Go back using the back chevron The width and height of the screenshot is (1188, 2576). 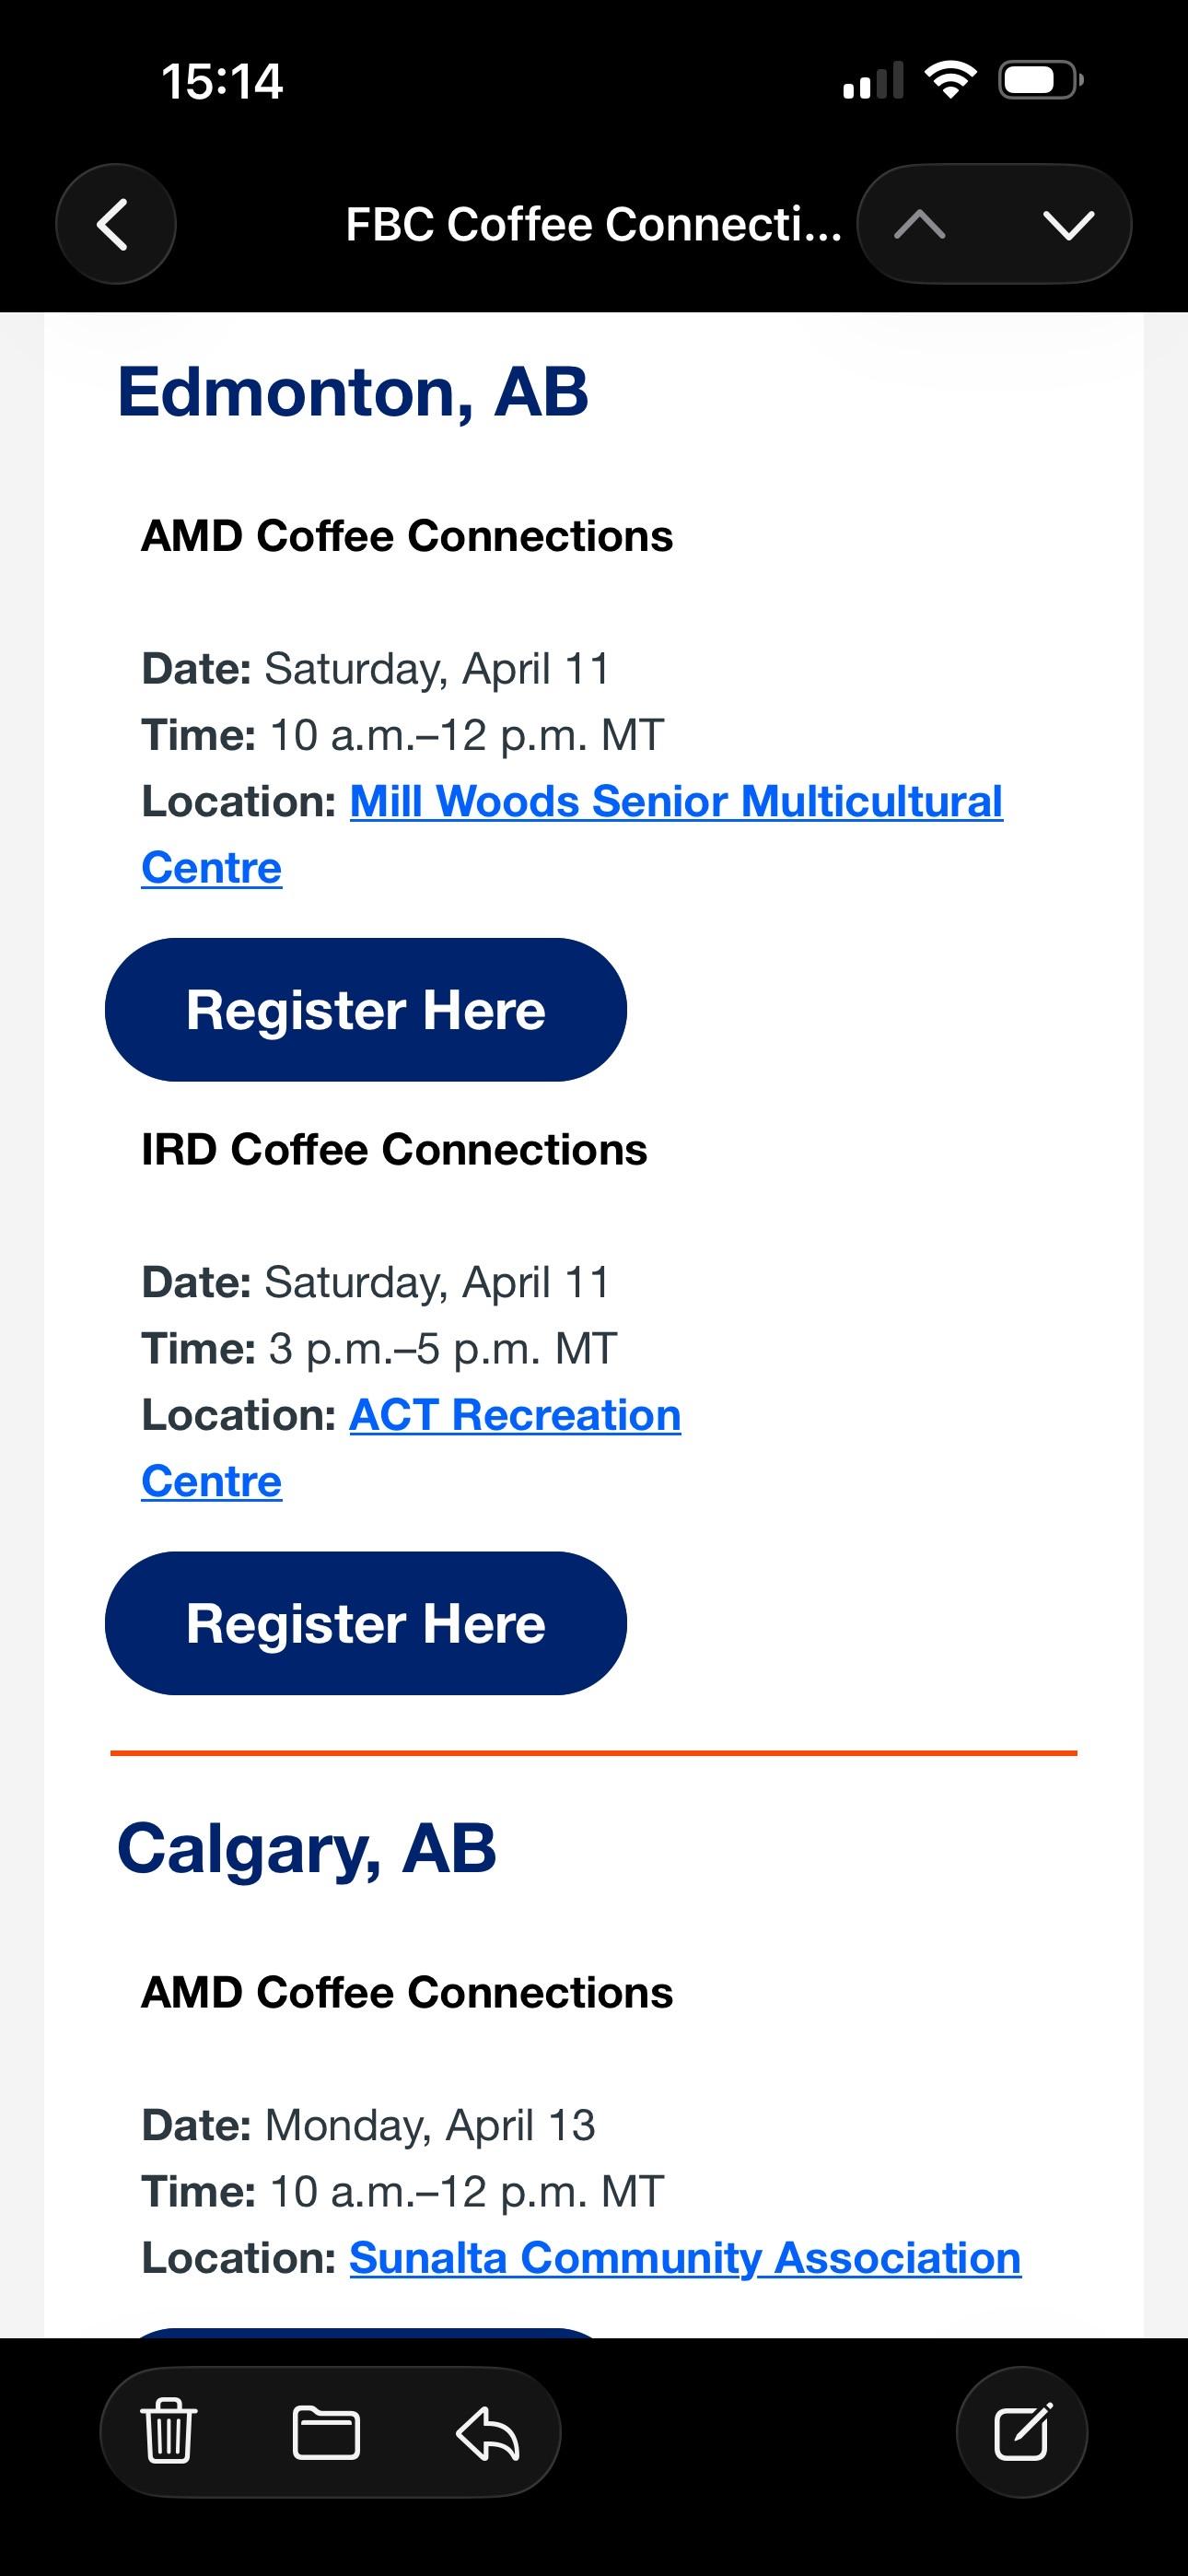pos(115,224)
